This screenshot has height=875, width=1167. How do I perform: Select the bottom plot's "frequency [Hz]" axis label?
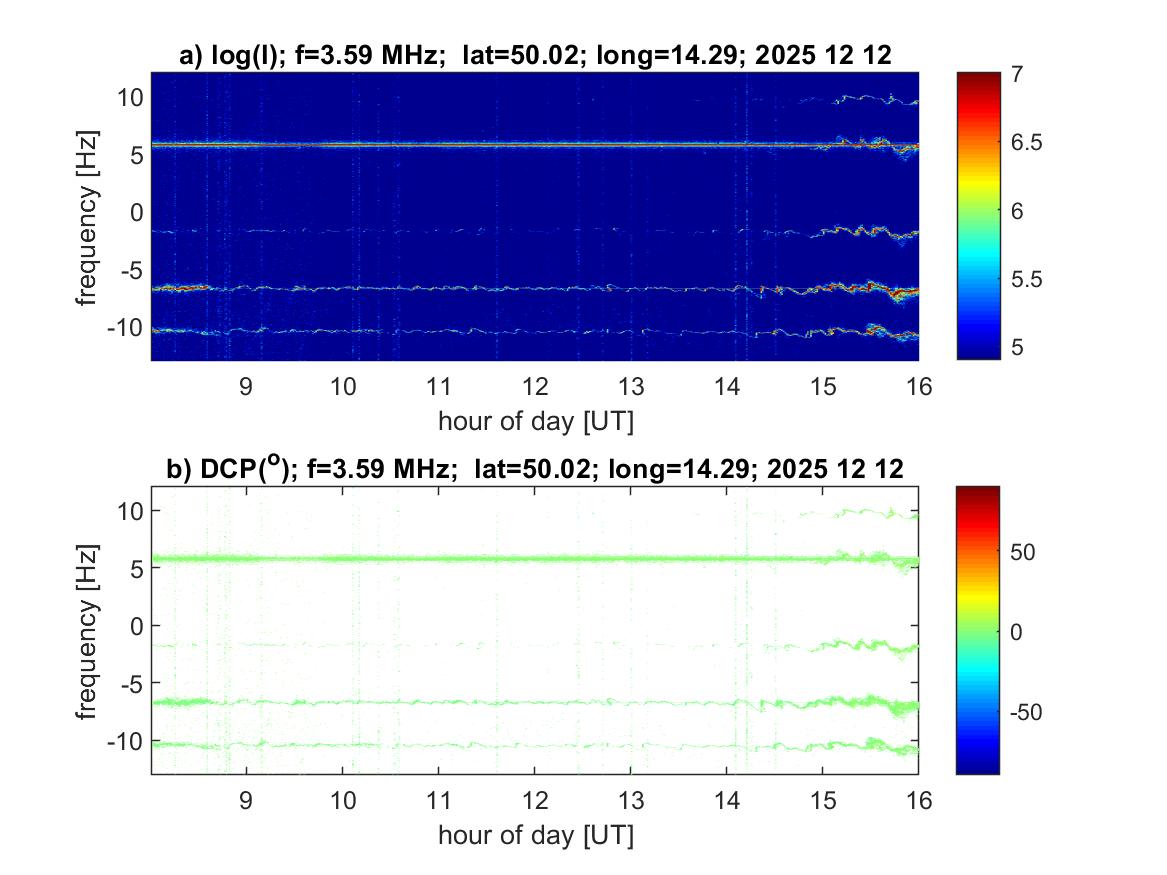89,629
